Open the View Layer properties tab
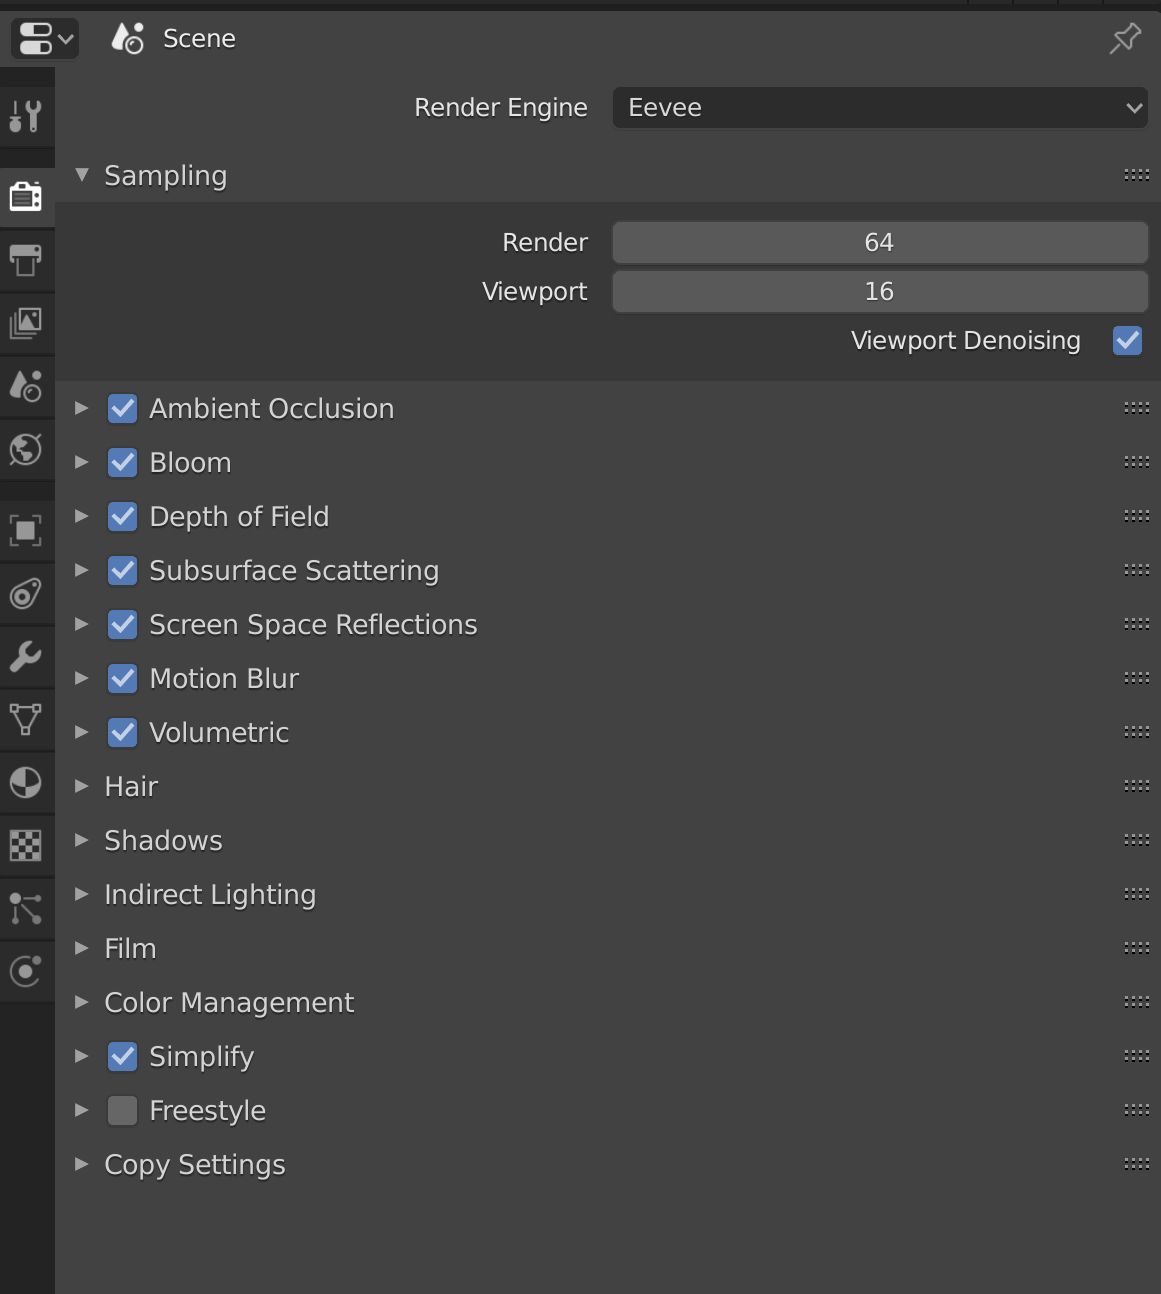 26,322
